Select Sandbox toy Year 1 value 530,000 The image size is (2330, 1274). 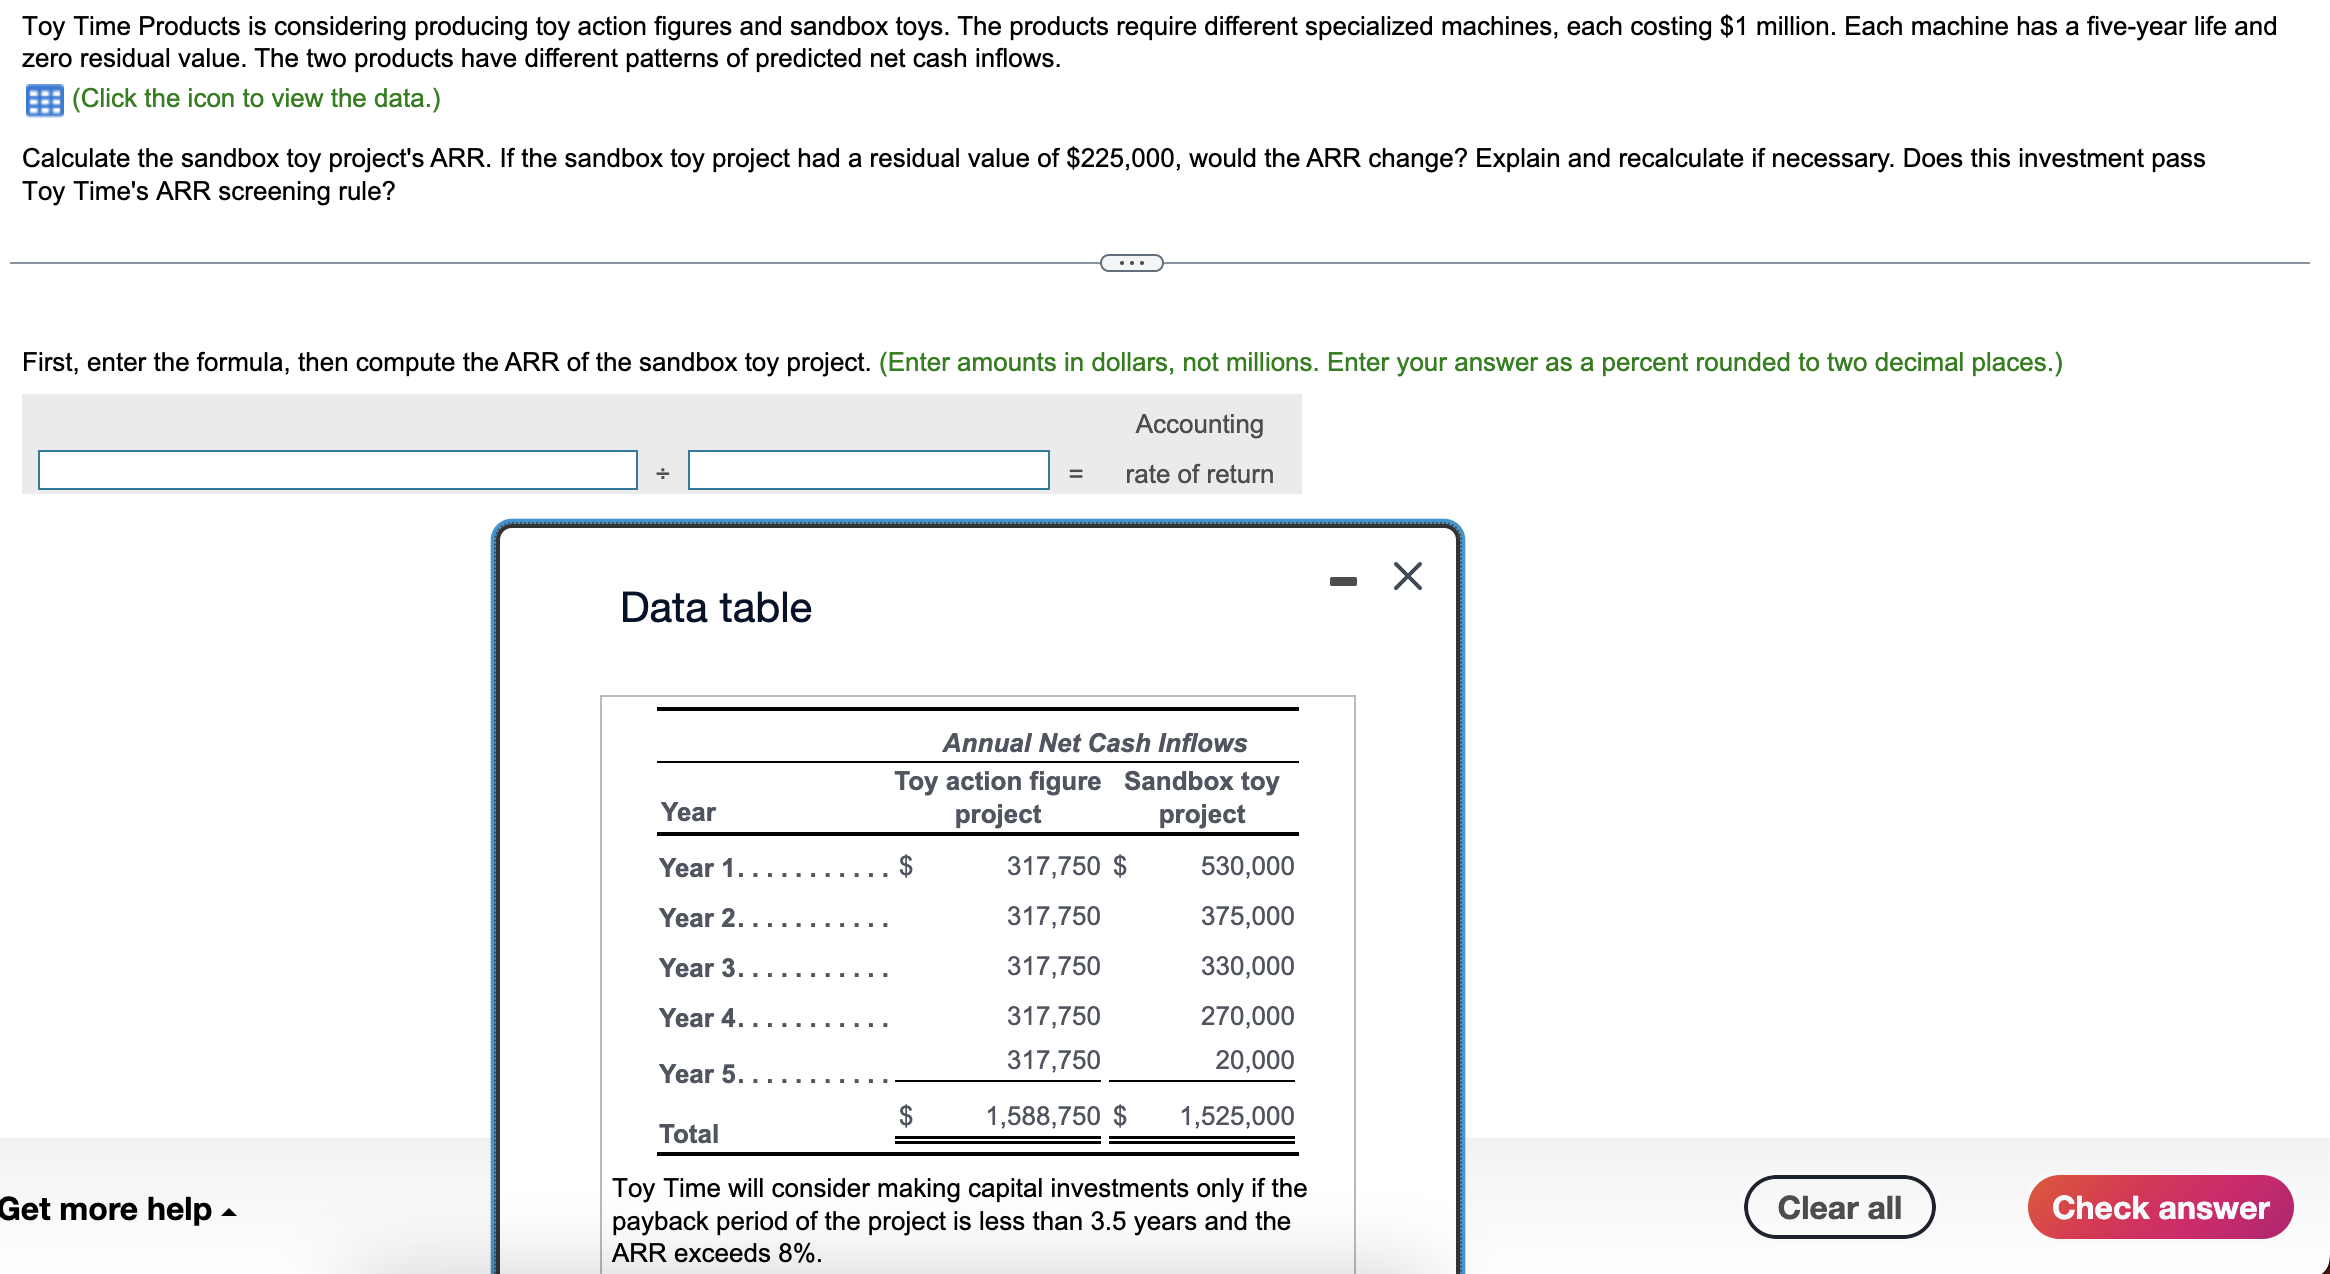coord(1246,866)
